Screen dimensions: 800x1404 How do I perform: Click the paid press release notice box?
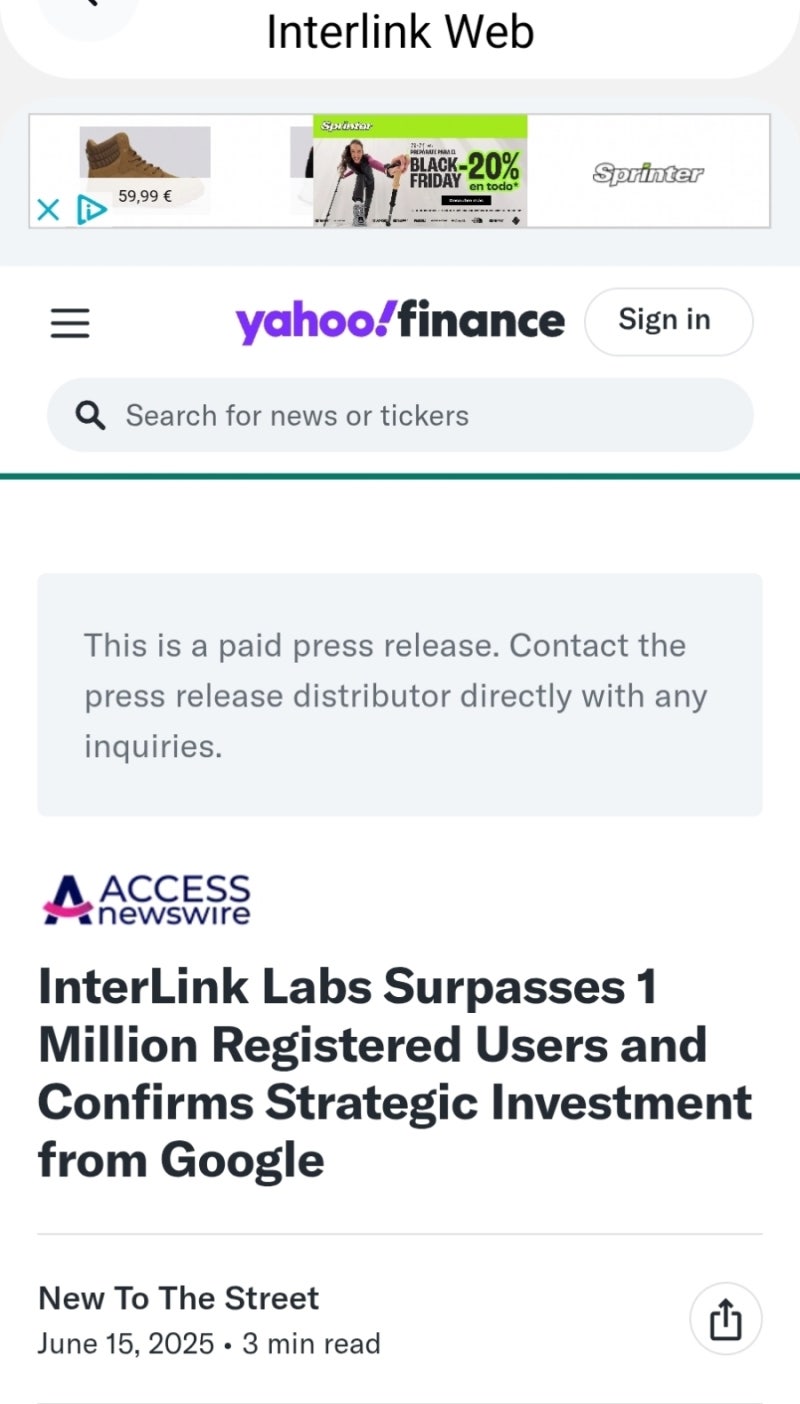point(400,694)
